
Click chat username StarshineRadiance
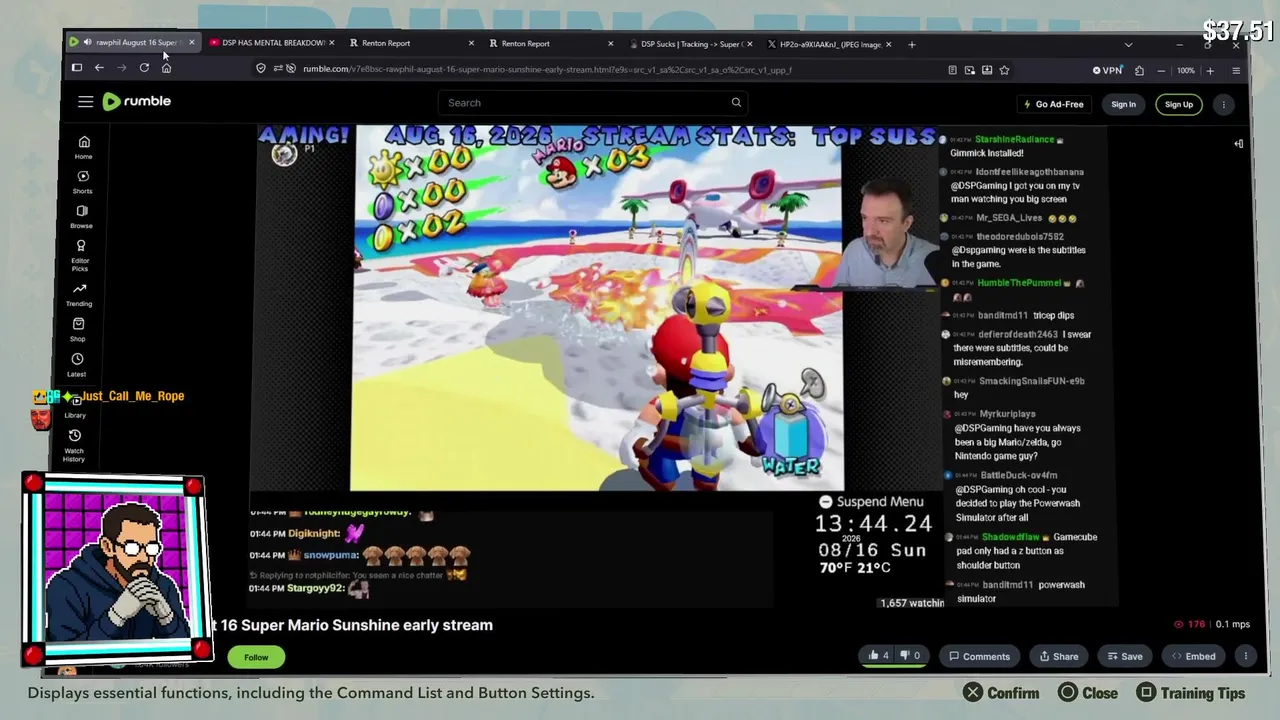tap(1014, 140)
